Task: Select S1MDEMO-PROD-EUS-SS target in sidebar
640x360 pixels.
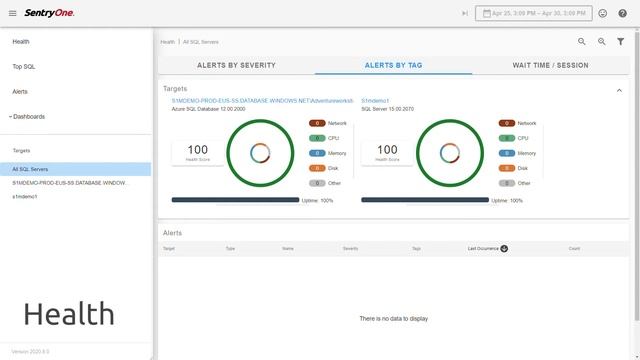Action: tap(69, 183)
